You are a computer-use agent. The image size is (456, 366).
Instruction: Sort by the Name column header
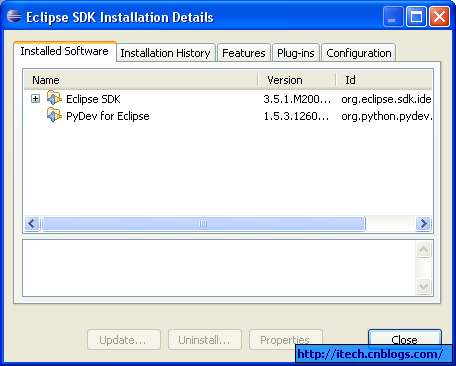[141, 80]
